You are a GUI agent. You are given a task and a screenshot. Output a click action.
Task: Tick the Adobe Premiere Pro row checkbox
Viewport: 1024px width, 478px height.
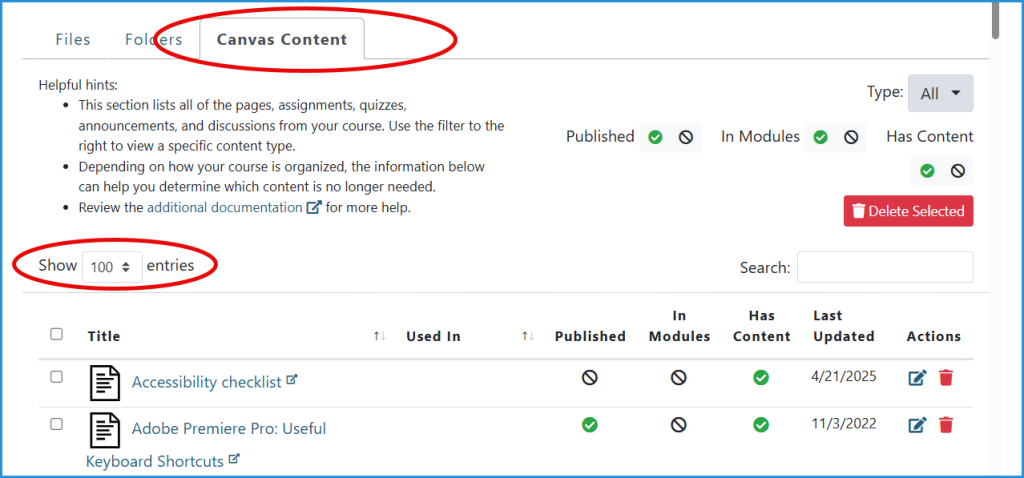[x=56, y=424]
